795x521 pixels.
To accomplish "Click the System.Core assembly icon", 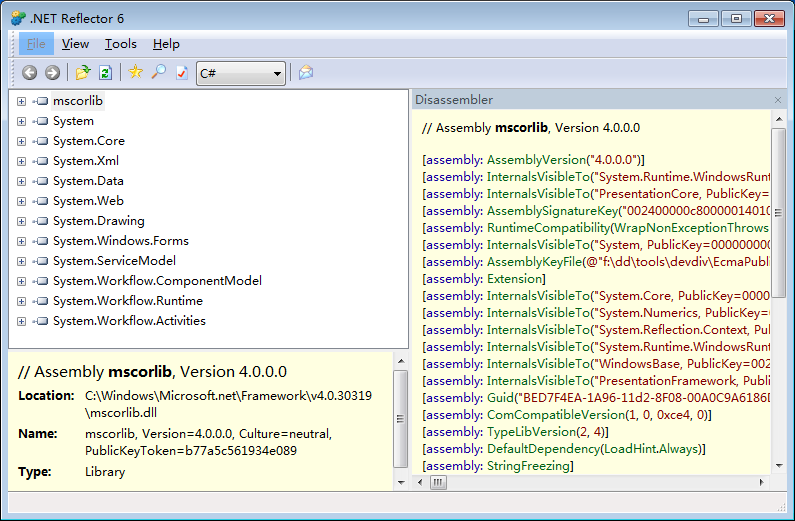I will point(41,141).
